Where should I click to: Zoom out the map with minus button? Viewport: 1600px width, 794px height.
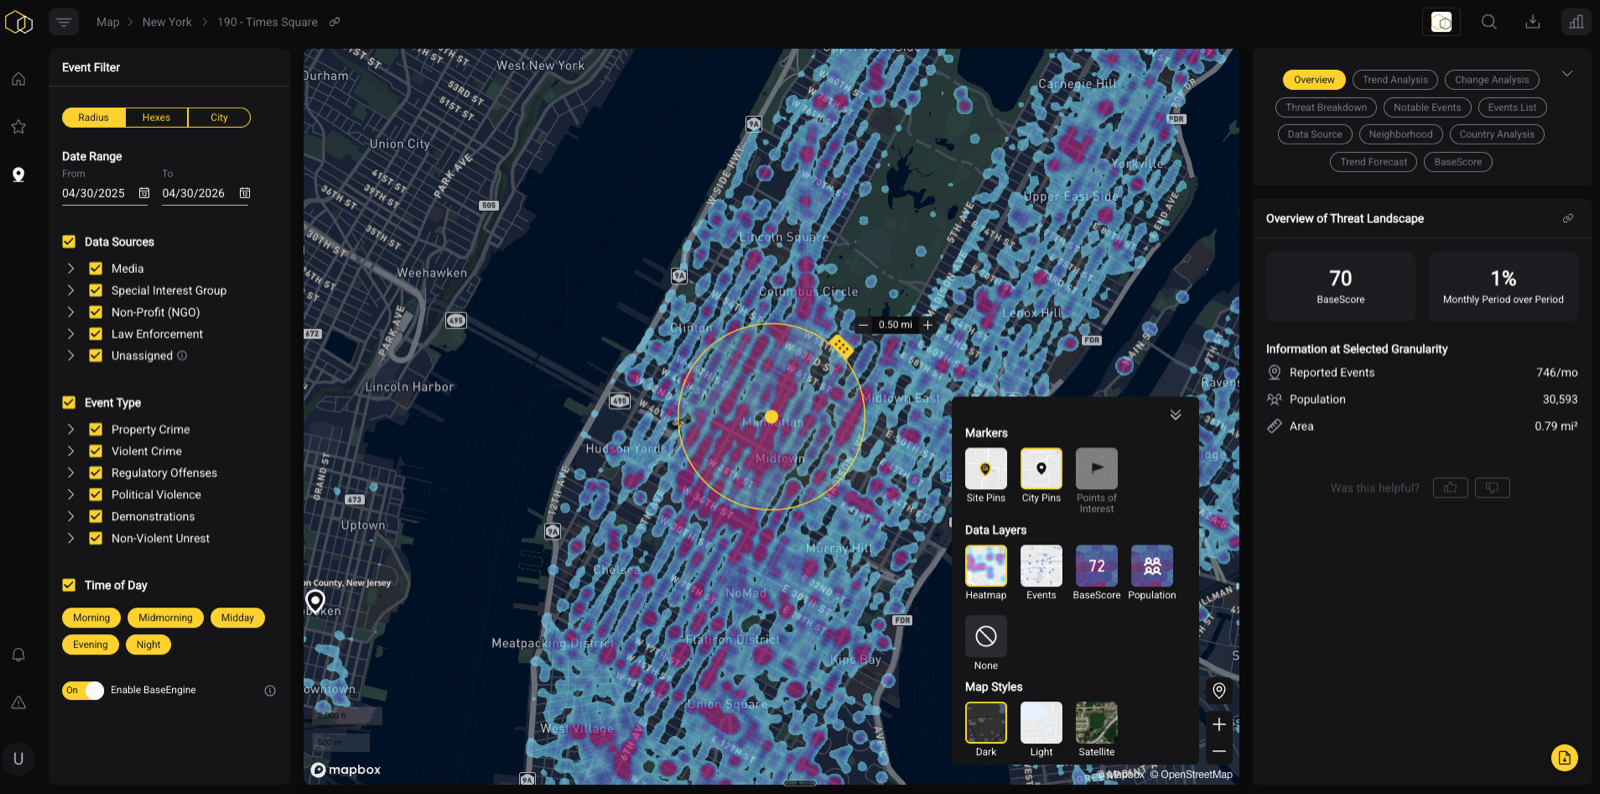(1219, 751)
